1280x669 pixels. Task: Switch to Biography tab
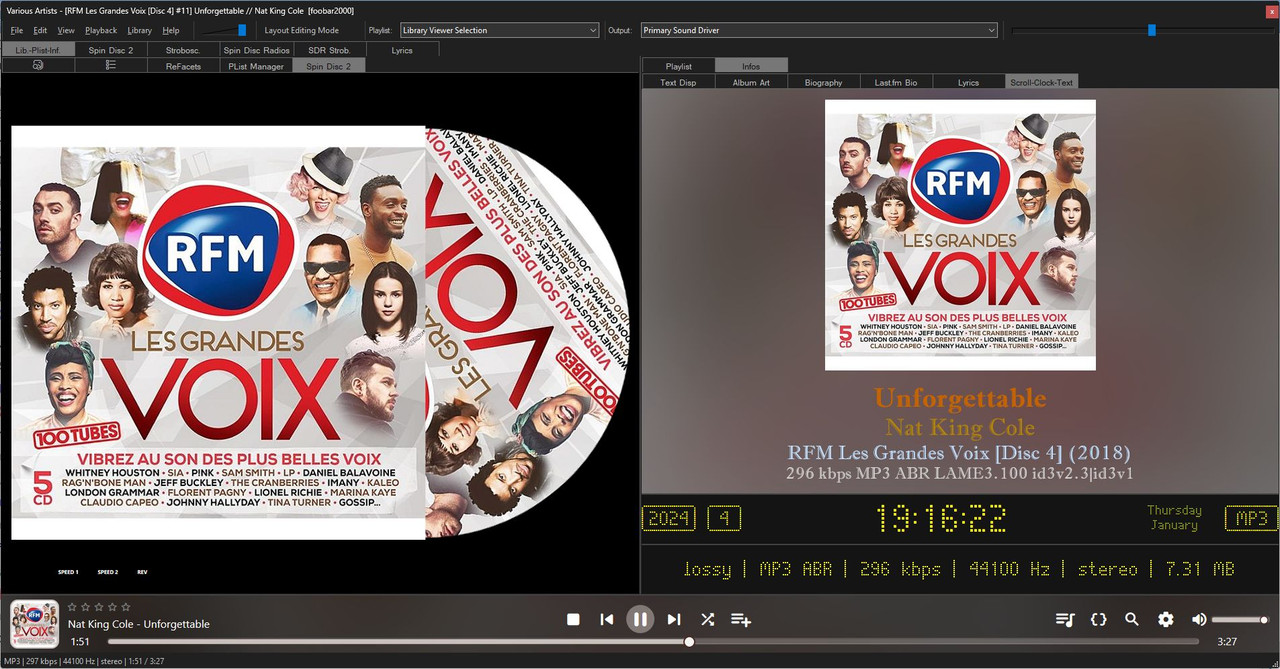tap(824, 82)
